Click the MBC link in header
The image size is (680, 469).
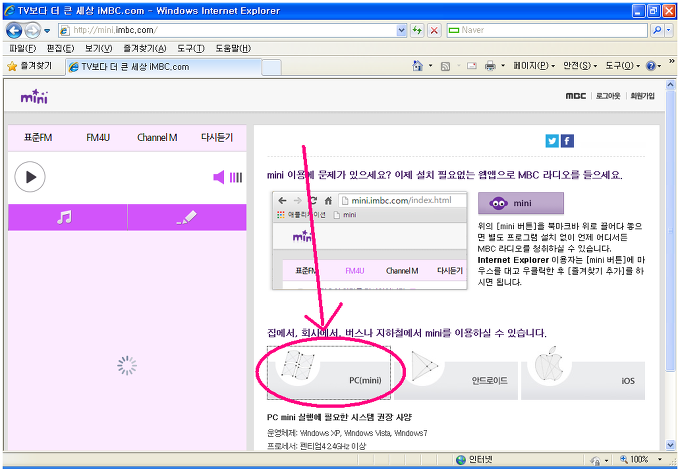tap(575, 96)
